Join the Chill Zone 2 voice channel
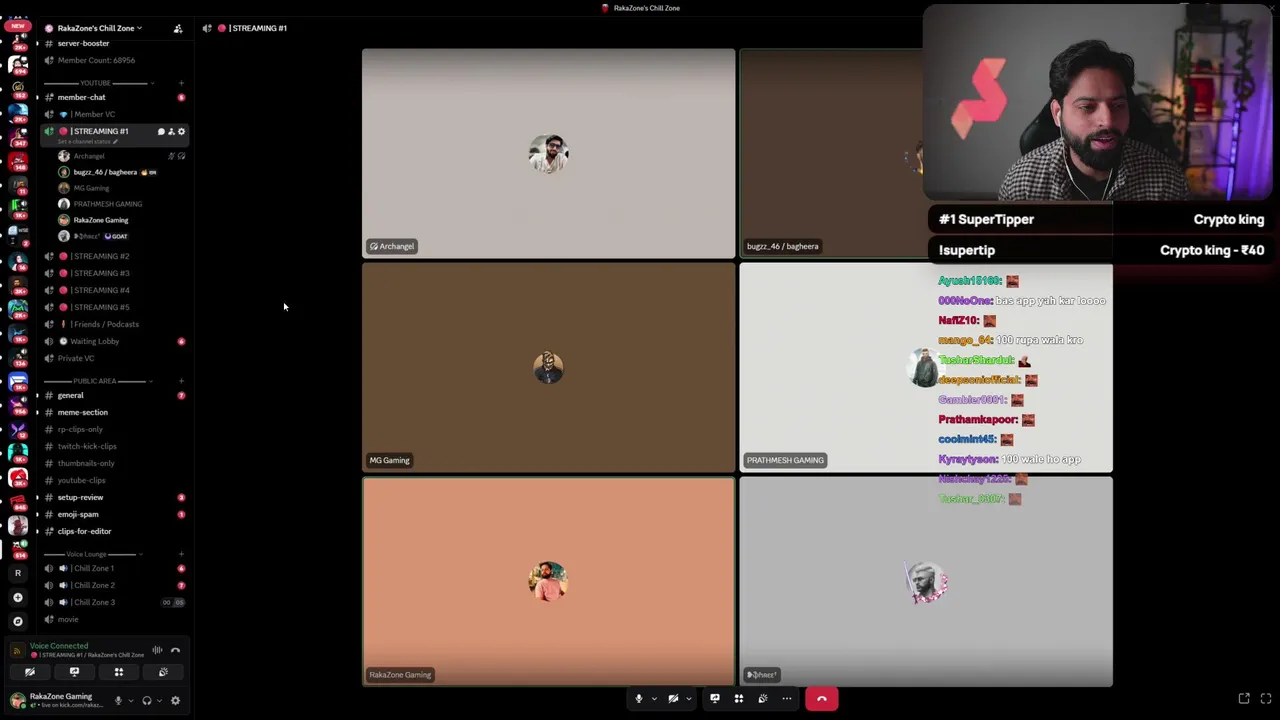This screenshot has width=1280, height=720. tap(92, 585)
